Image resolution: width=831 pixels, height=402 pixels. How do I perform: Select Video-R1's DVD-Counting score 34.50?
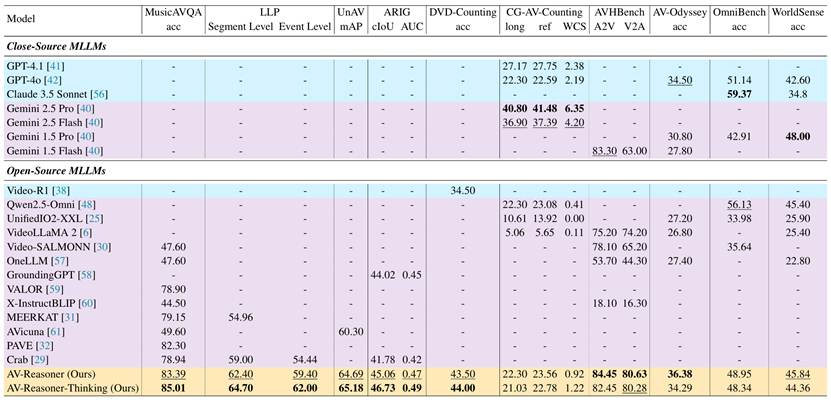[x=463, y=190]
